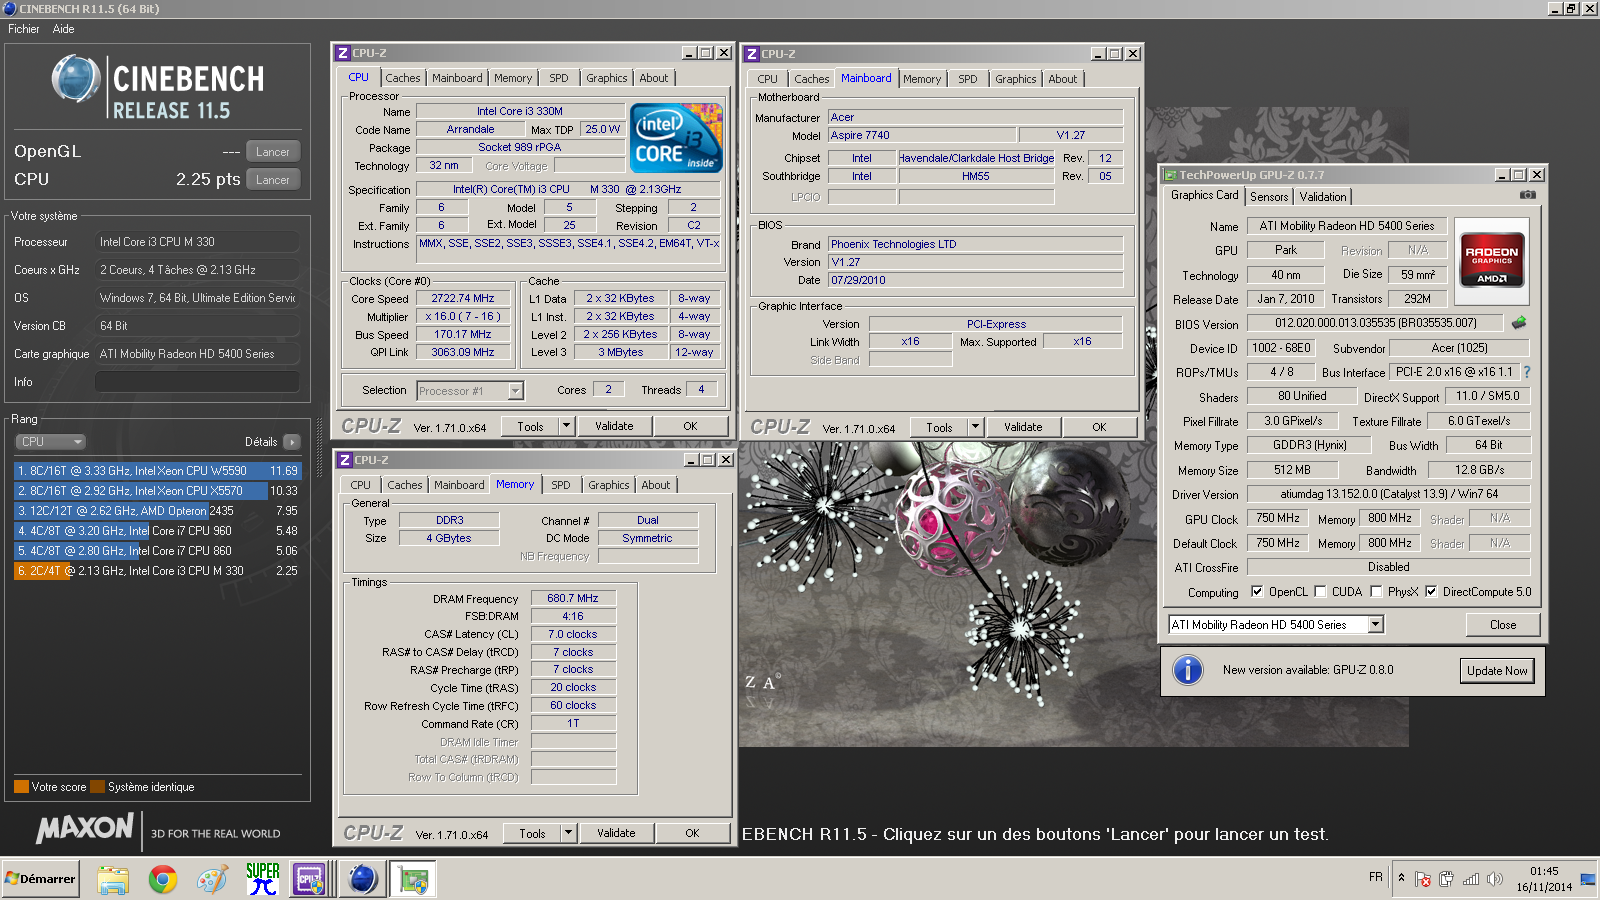Click the Système identique color swatch

[x=97, y=787]
